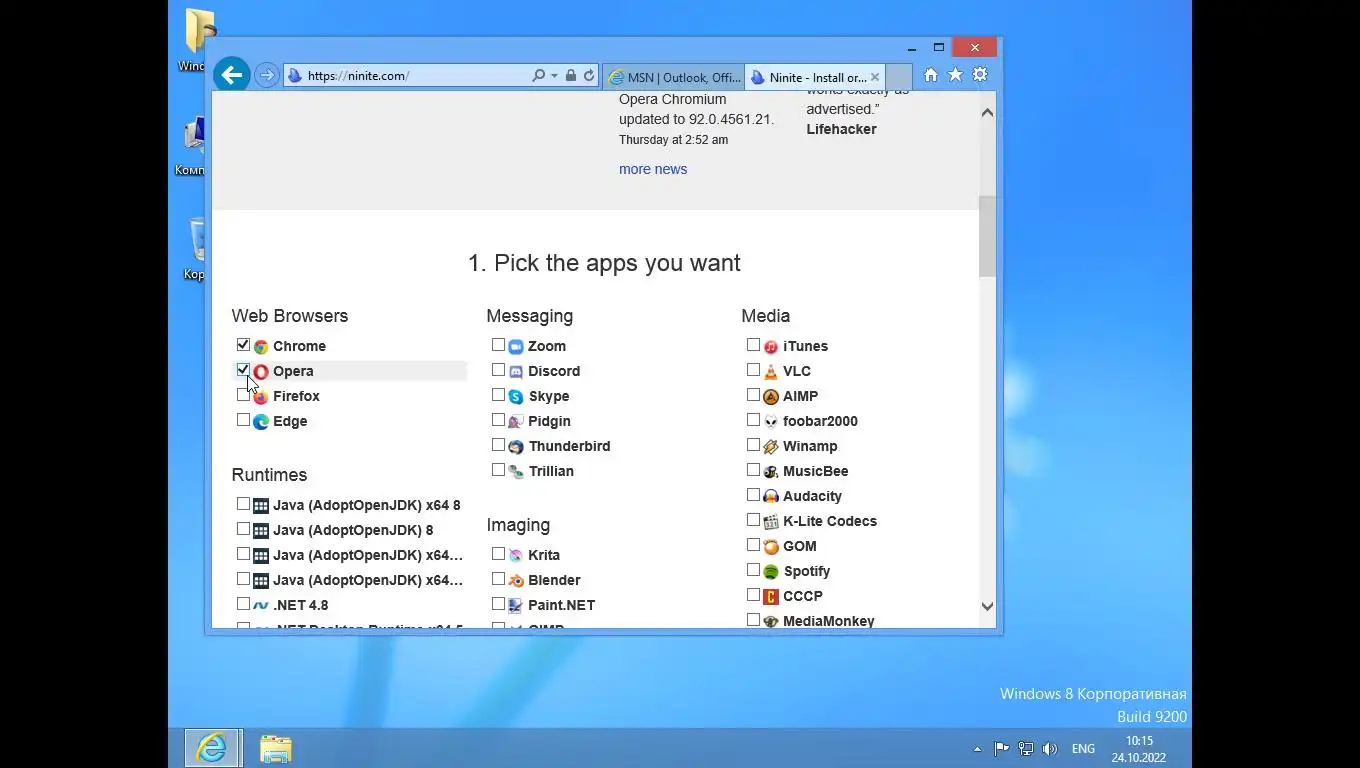Switch the ENG input language indicator

(x=1083, y=749)
